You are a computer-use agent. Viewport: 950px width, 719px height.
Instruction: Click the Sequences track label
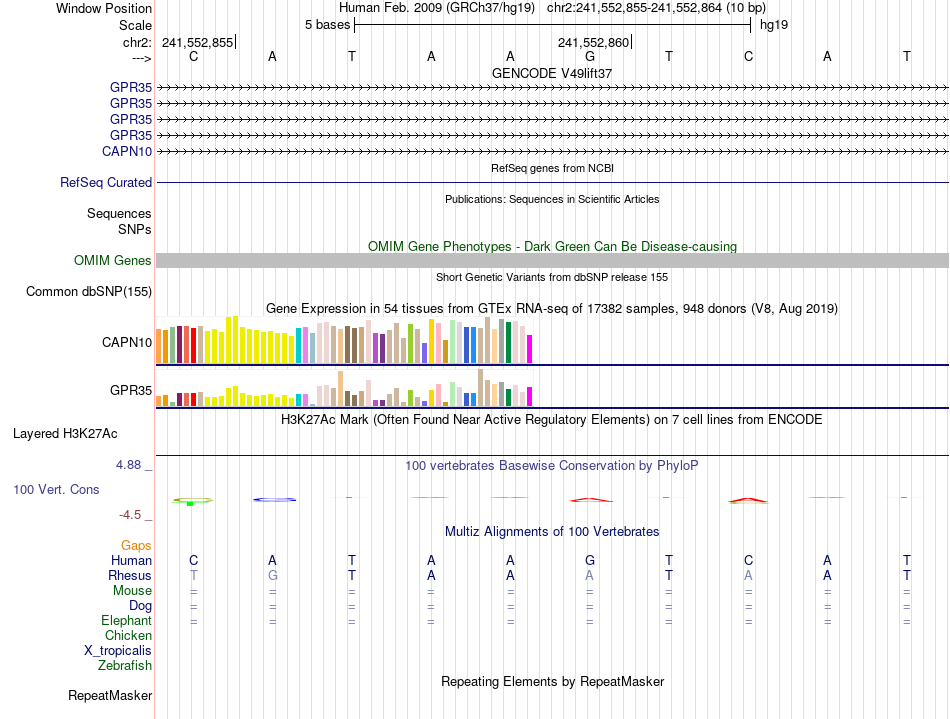(x=119, y=213)
